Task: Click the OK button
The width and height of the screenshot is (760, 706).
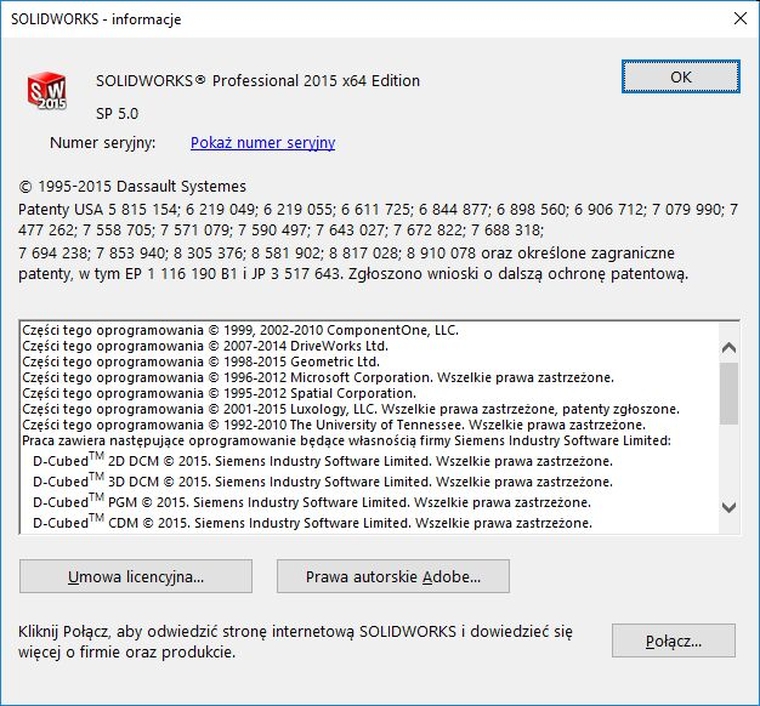Action: point(681,77)
